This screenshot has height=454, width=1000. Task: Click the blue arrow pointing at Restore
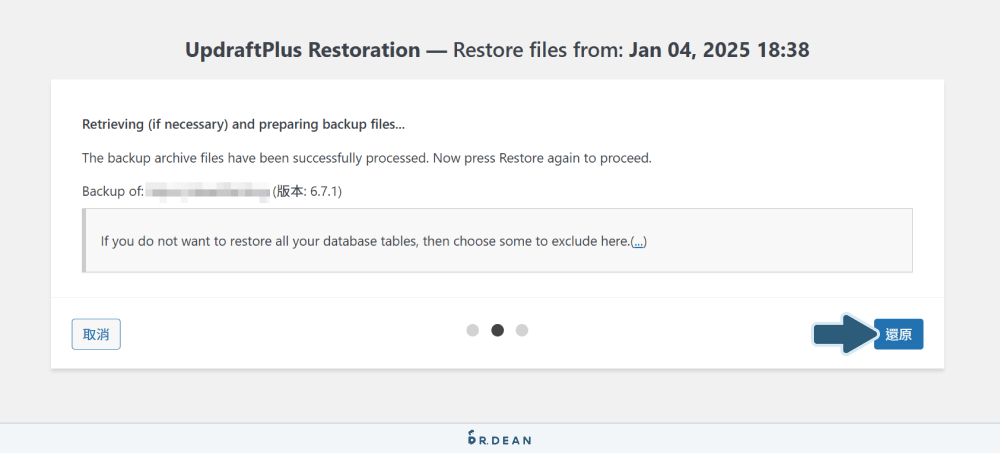[842, 334]
